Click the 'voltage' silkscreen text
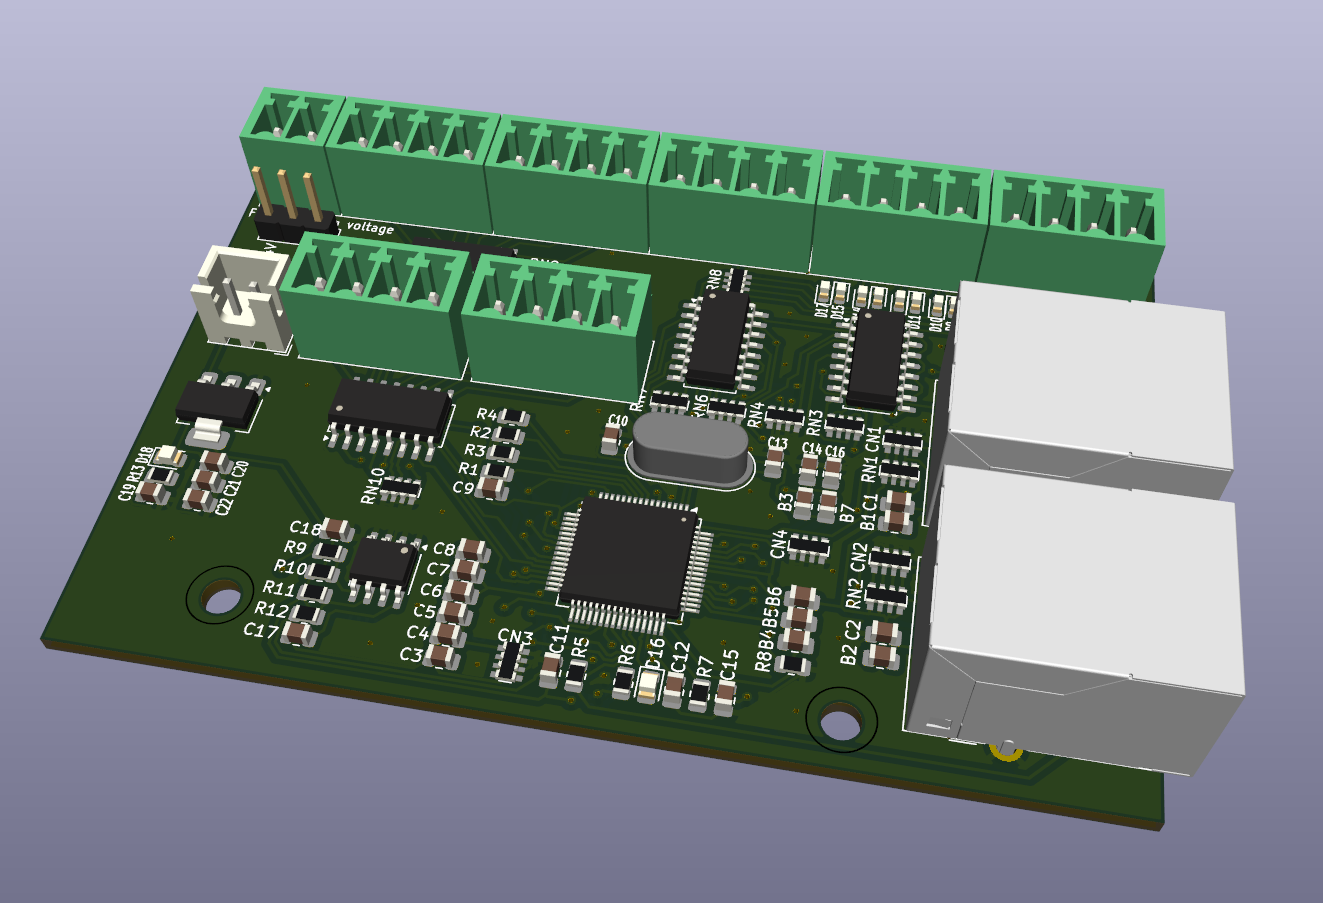 click(x=373, y=229)
